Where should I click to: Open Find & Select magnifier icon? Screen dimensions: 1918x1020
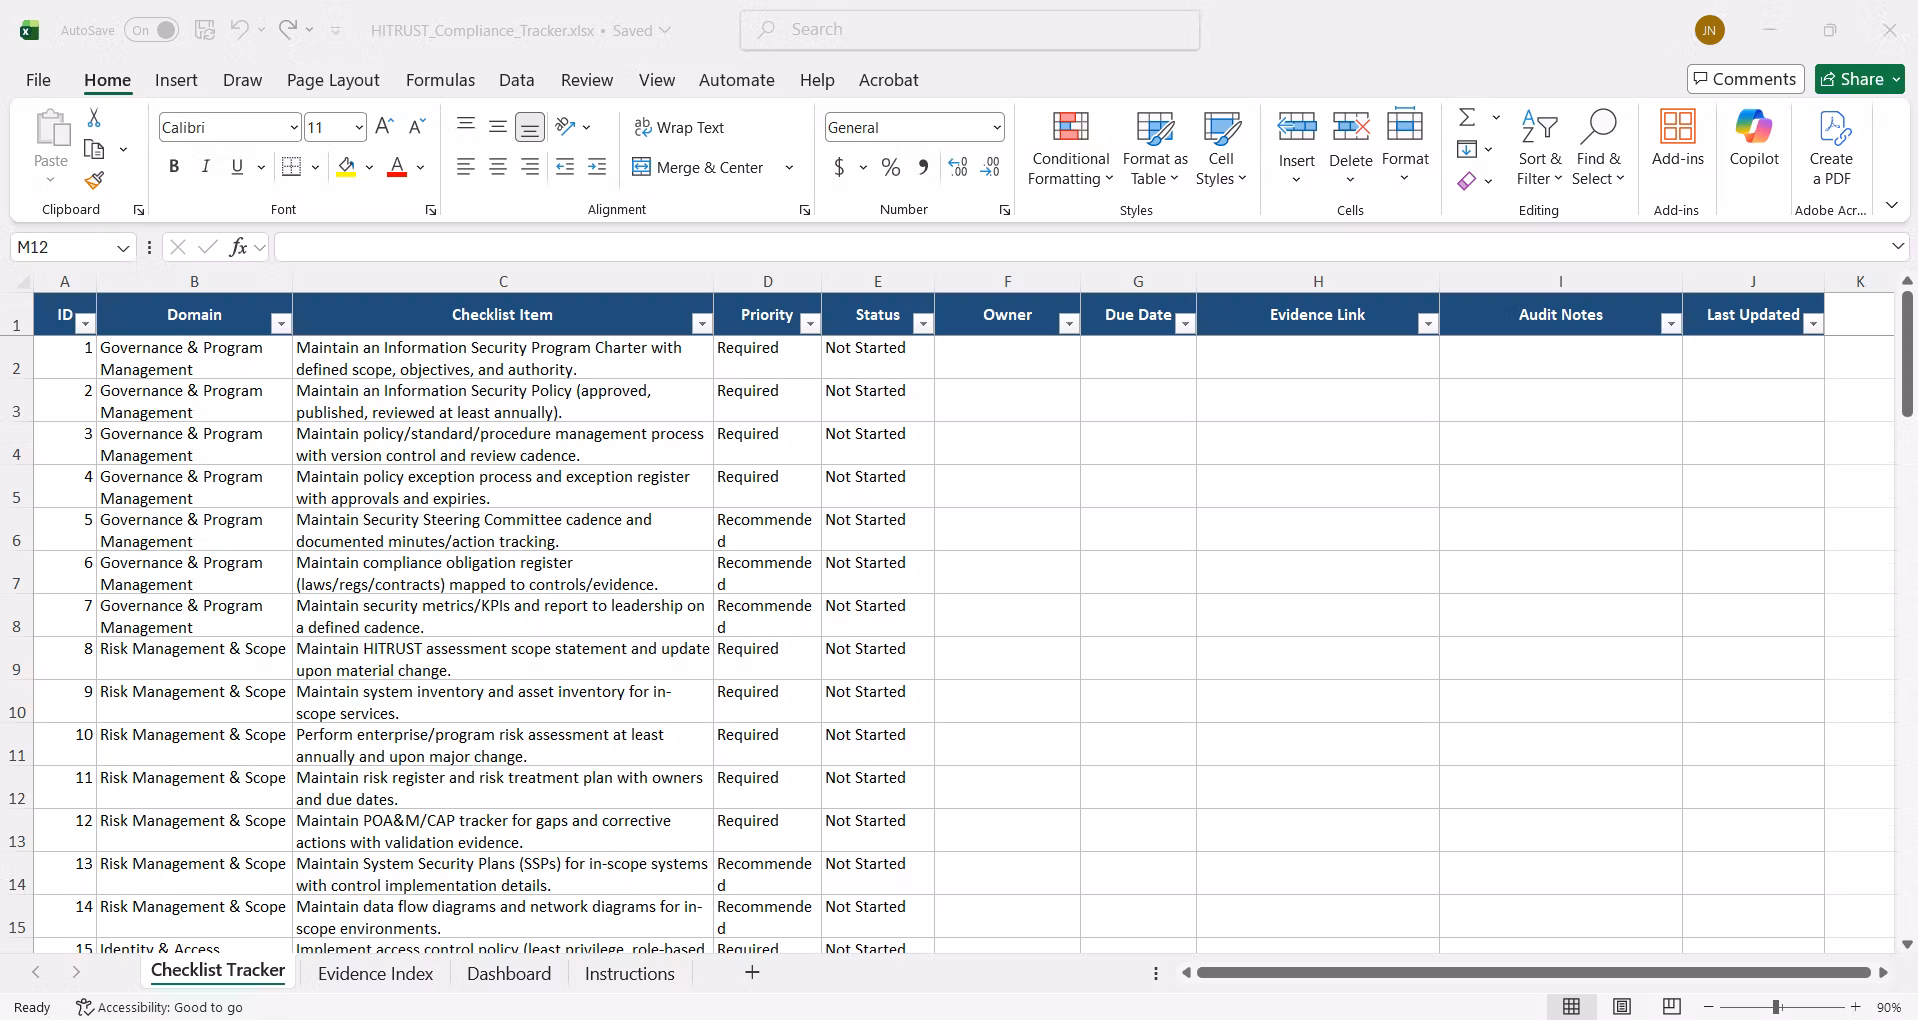1598,127
